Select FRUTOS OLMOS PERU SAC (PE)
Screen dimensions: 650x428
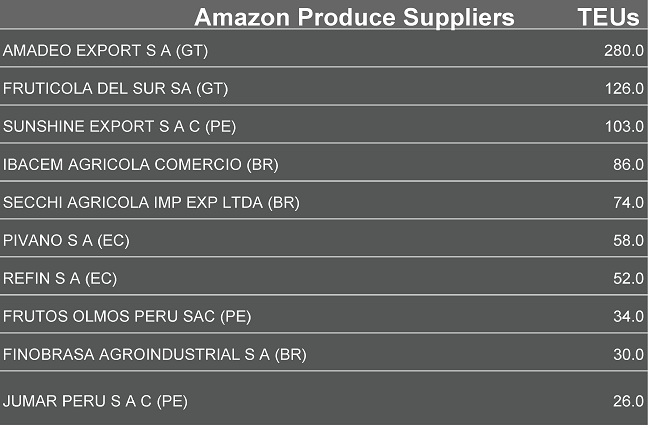click(127, 317)
